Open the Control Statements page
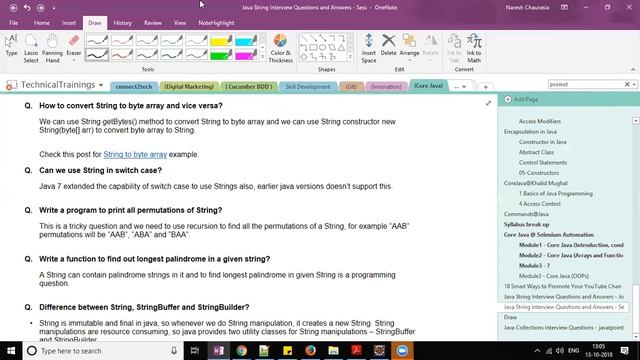Image resolution: width=640 pixels, height=360 pixels. point(543,162)
